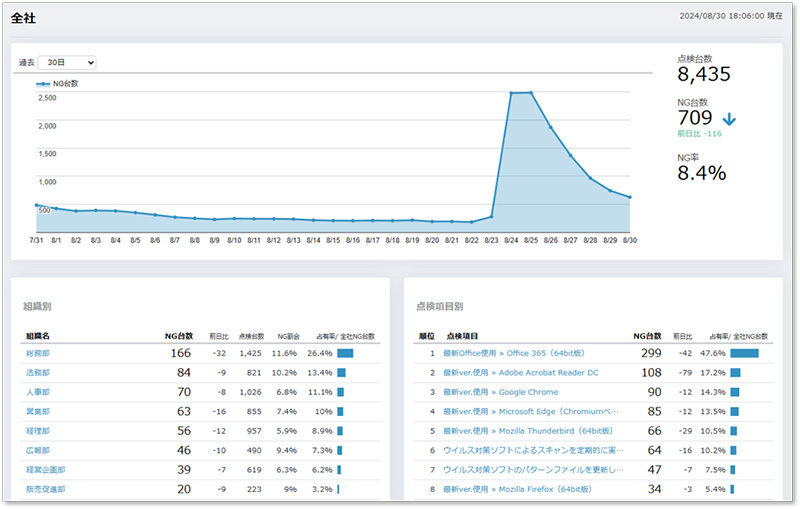Open the 法務部 organization link
This screenshot has height=509, width=800.
tap(38, 372)
